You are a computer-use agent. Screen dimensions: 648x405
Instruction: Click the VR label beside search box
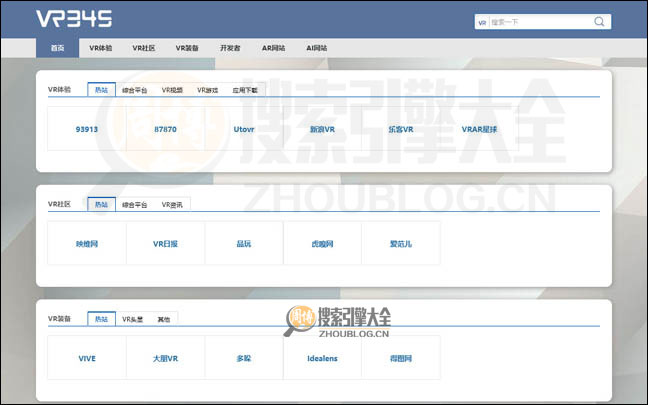(x=482, y=22)
